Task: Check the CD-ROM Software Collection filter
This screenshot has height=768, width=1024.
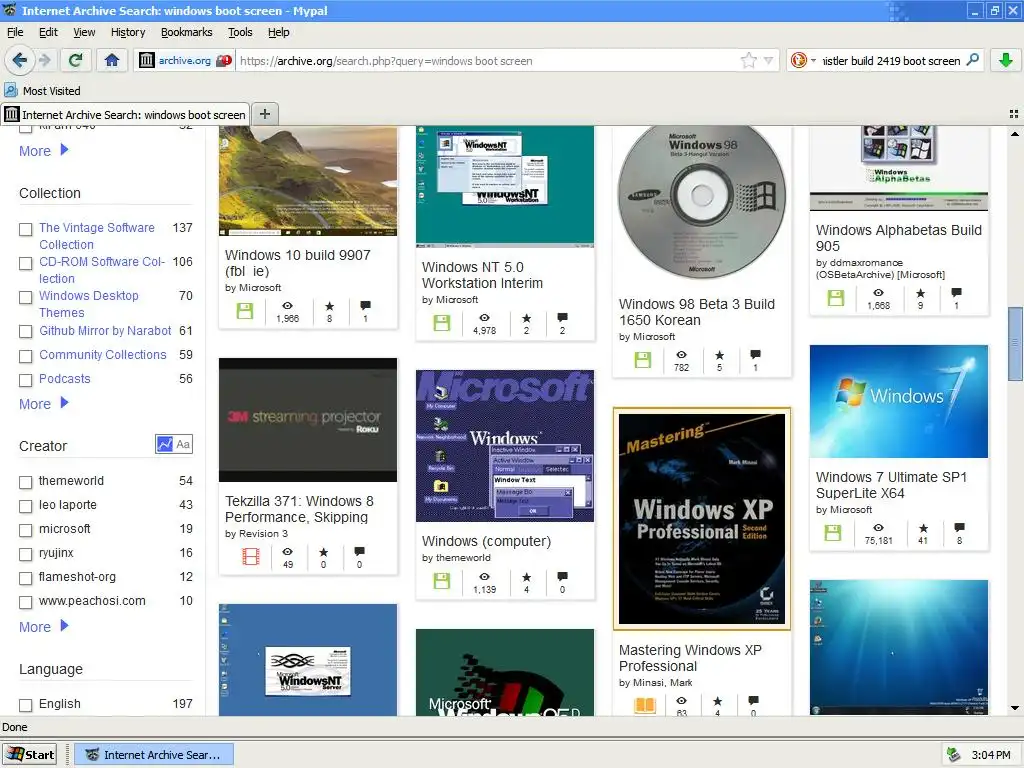Action: (25, 263)
